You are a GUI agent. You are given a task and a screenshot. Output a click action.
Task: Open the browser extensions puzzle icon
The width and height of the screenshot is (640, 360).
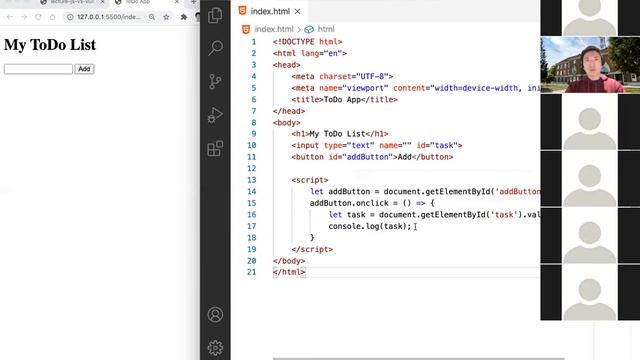coord(184,17)
